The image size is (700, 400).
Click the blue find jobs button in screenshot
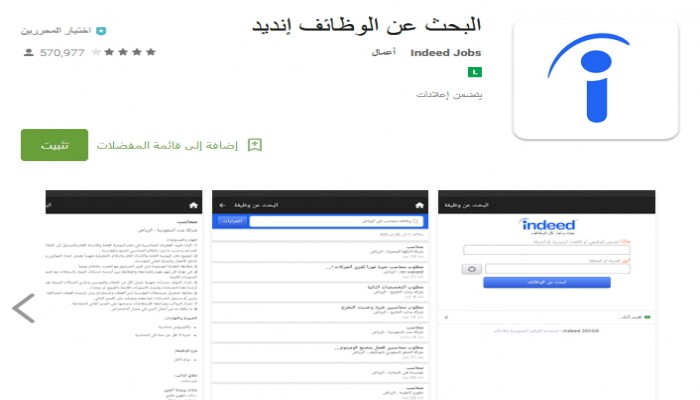547,282
